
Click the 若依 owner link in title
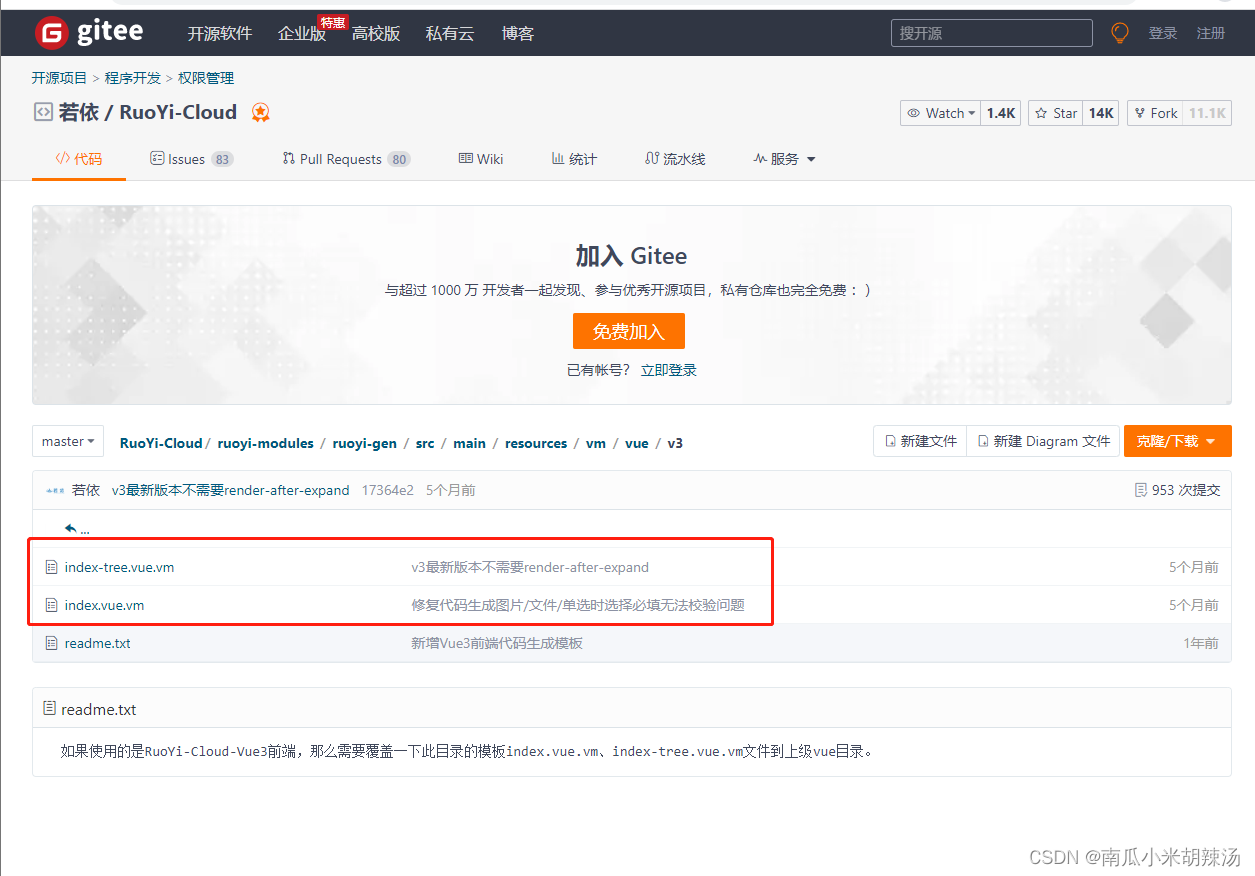tap(79, 112)
